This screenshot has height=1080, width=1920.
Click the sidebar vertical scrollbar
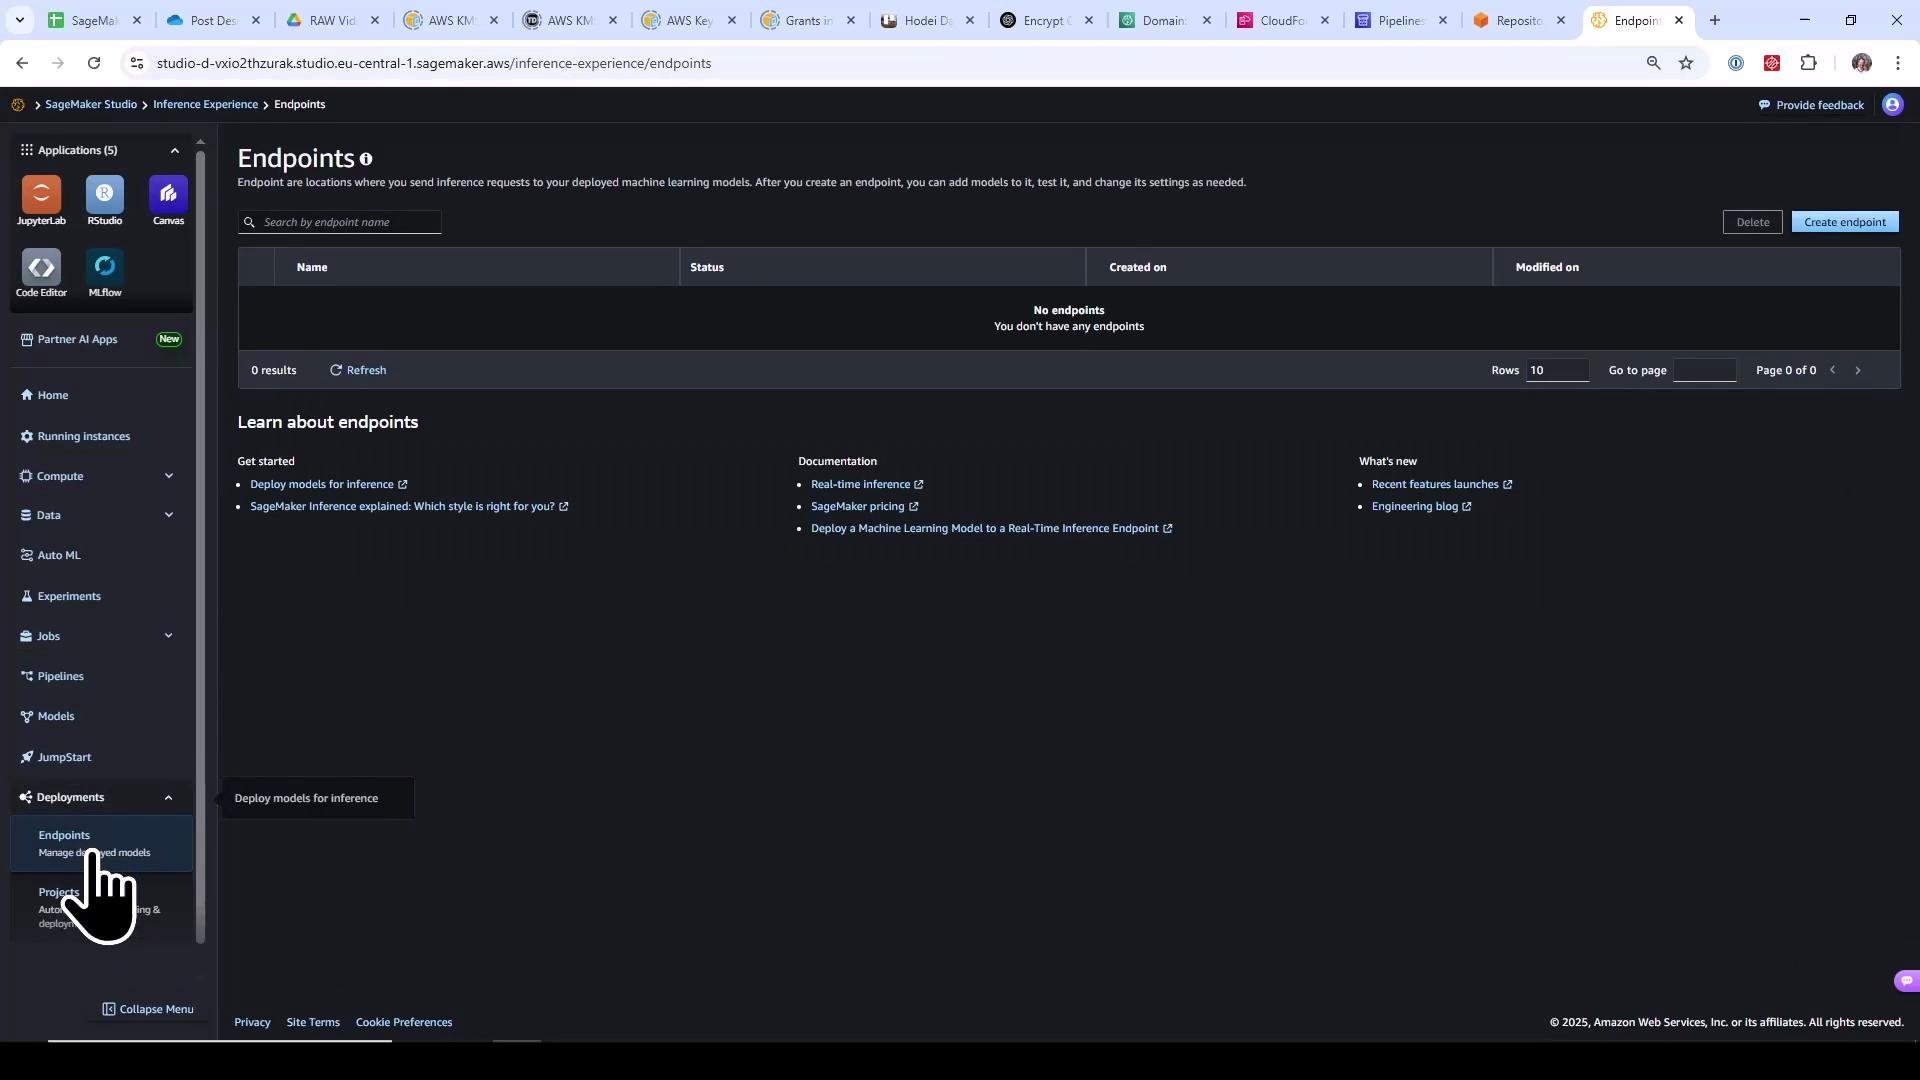point(200,545)
